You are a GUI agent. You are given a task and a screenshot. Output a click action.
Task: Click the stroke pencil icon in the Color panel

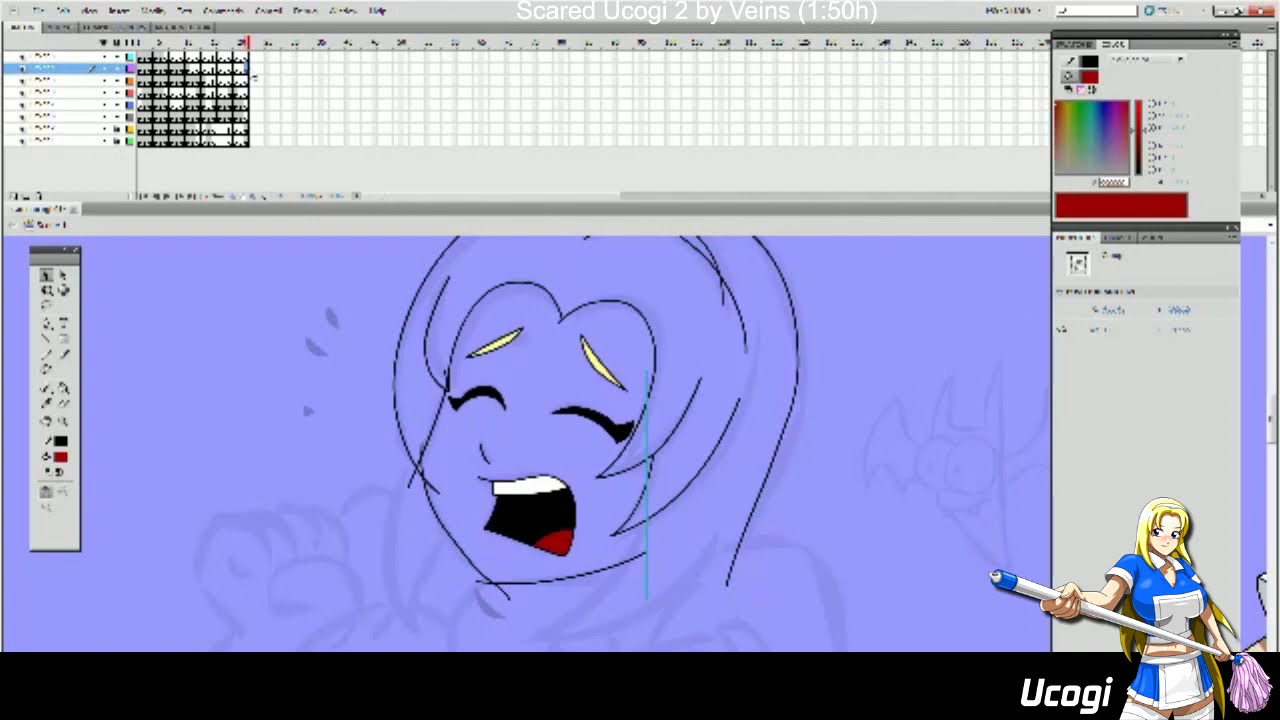(x=1069, y=61)
